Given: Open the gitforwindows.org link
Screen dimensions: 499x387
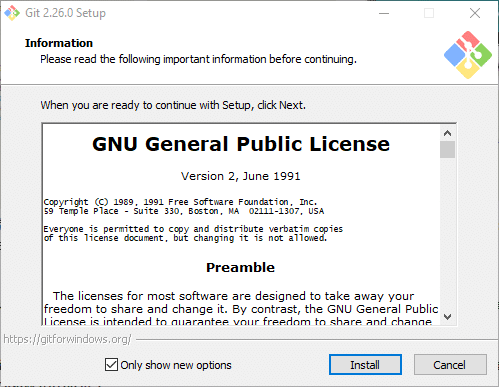Looking at the screenshot, I should tap(67, 339).
